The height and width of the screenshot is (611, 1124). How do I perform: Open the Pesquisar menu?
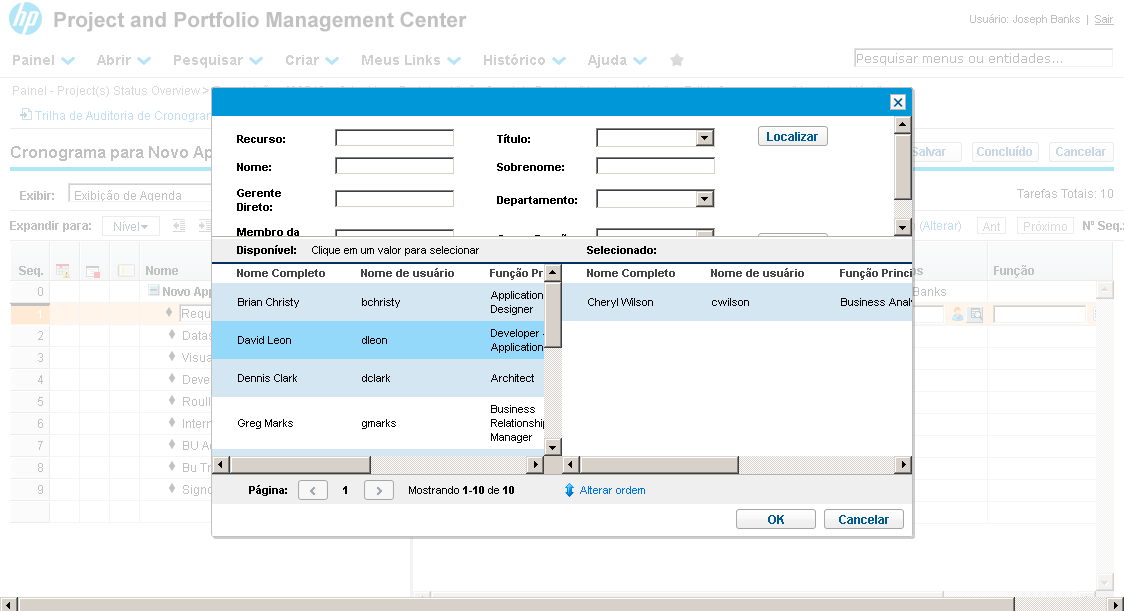coord(217,60)
